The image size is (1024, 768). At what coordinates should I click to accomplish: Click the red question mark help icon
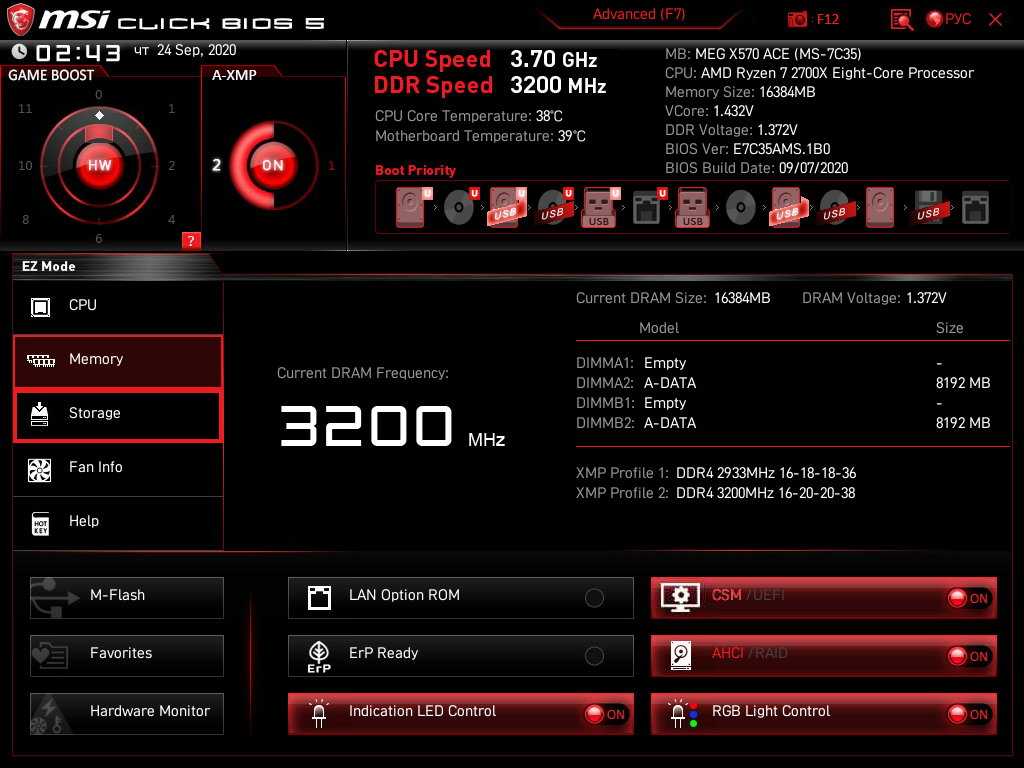[191, 240]
